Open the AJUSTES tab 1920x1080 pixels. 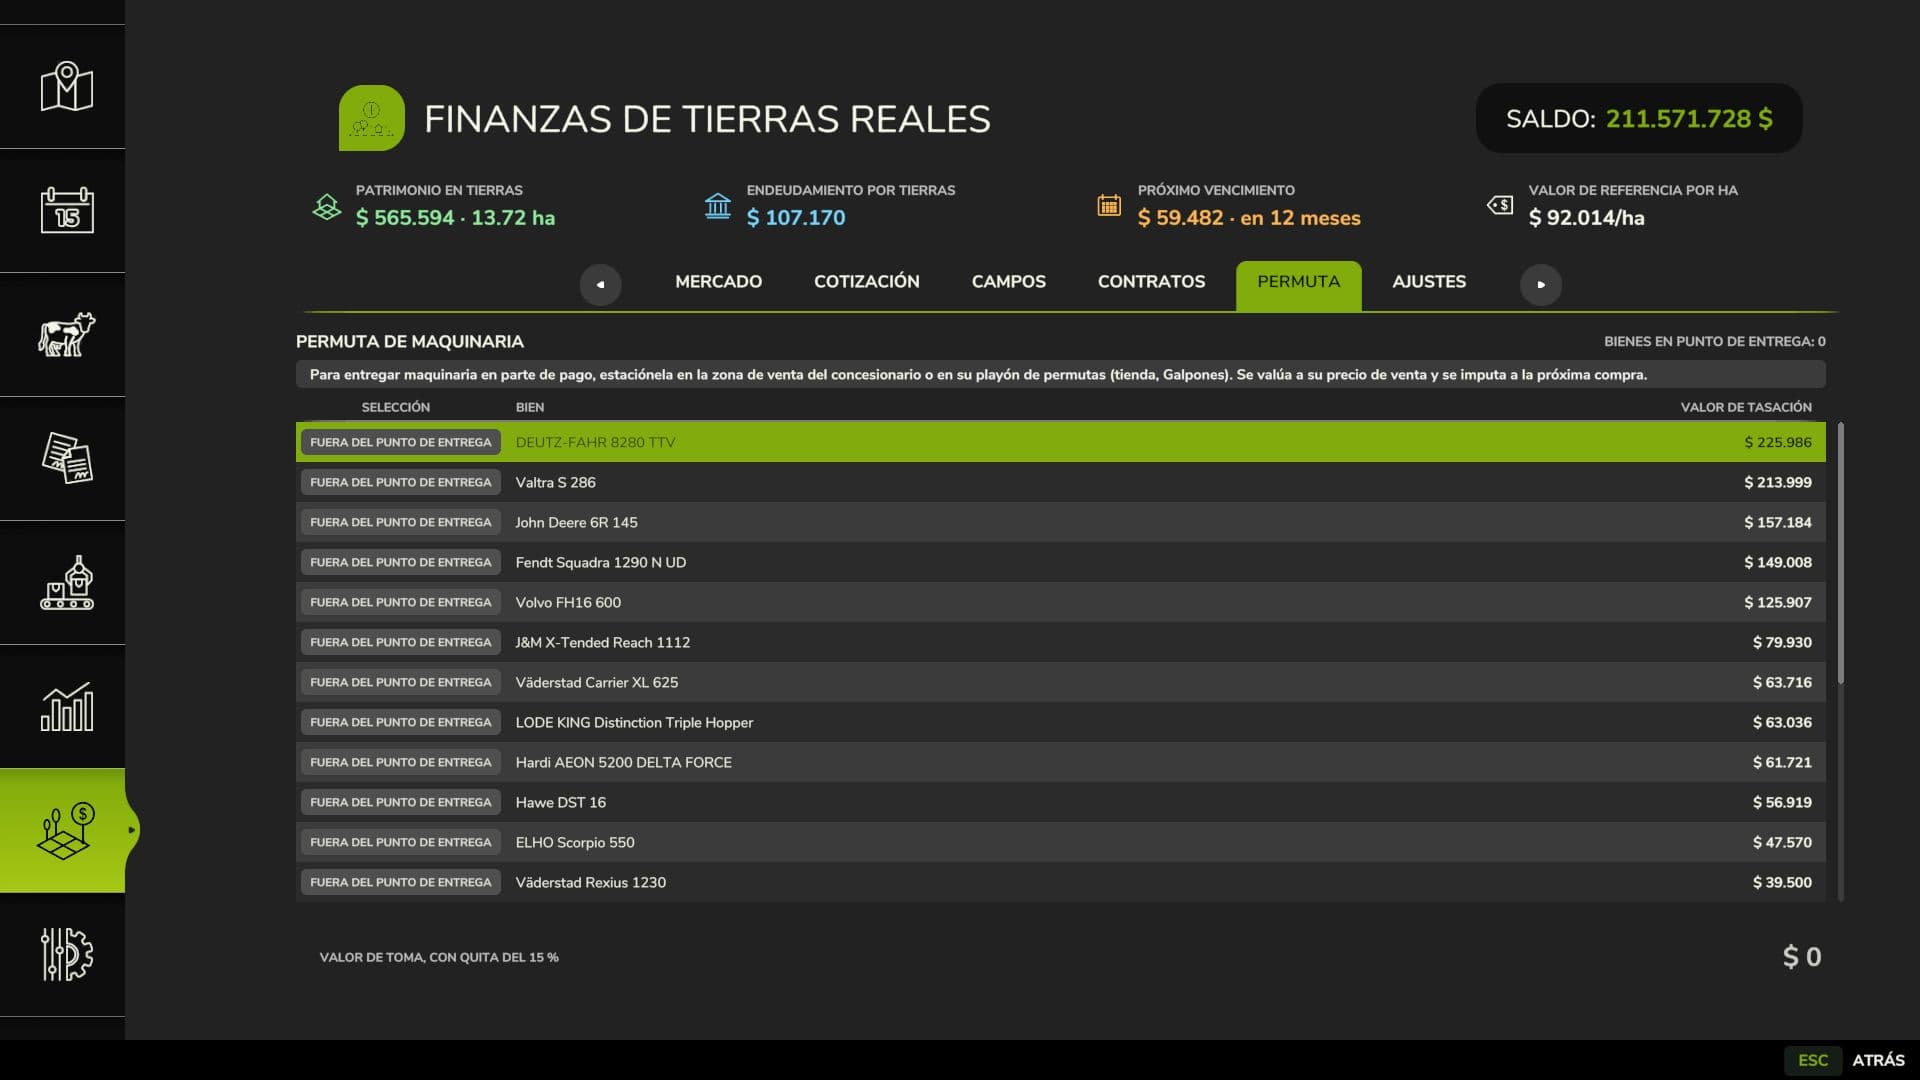tap(1428, 282)
